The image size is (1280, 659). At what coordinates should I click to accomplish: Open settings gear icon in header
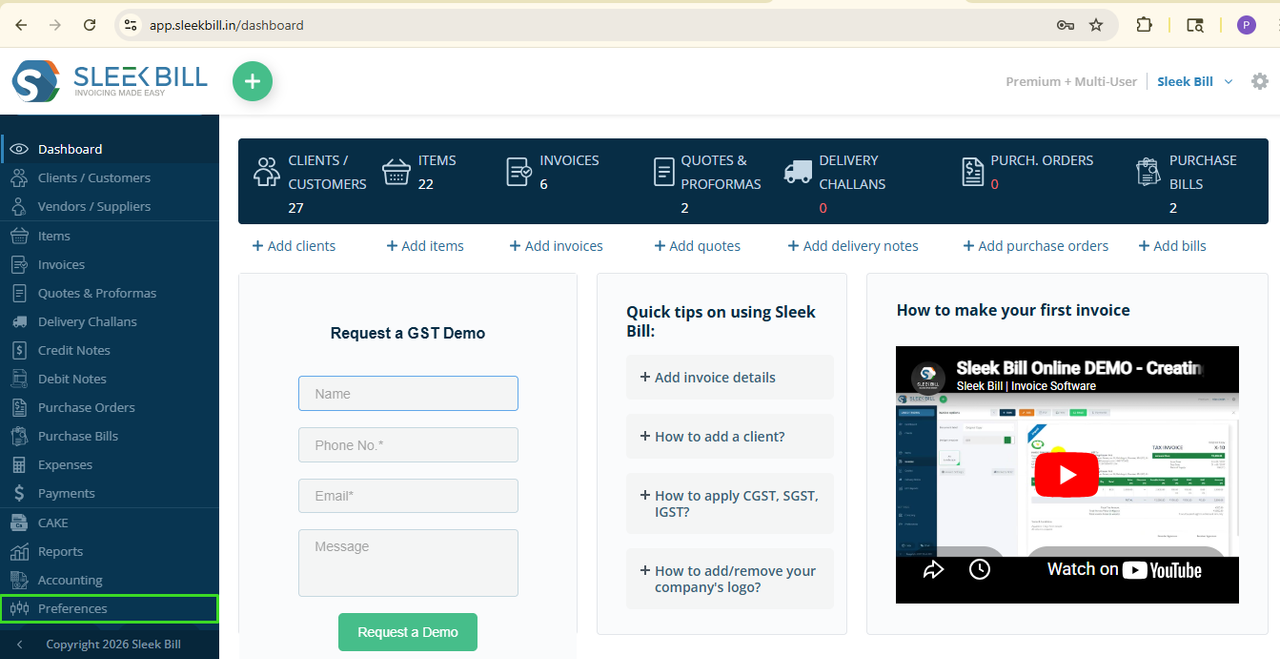pyautogui.click(x=1260, y=82)
